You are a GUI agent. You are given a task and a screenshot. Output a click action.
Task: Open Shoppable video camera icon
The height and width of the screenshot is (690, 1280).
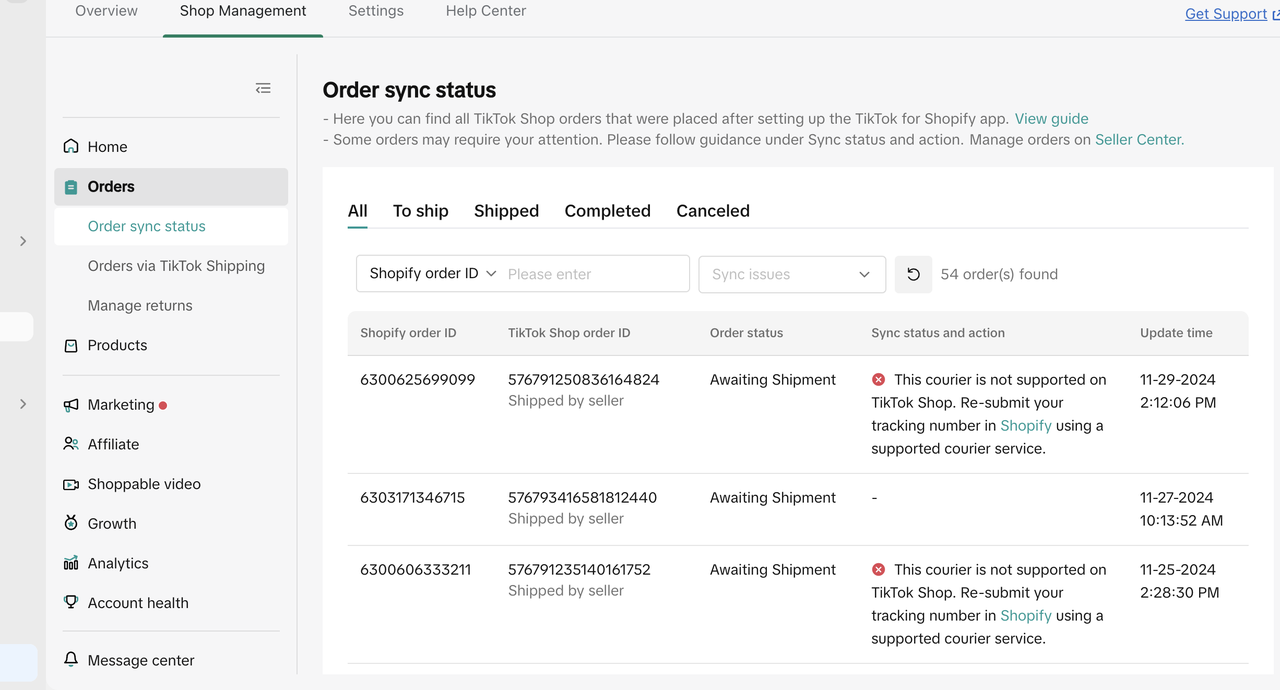[71, 484]
